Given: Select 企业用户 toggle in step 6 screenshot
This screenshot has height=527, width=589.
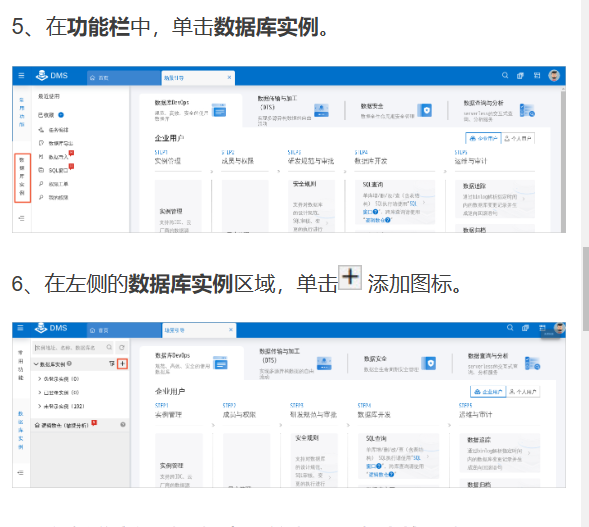Looking at the screenshot, I should click(488, 392).
